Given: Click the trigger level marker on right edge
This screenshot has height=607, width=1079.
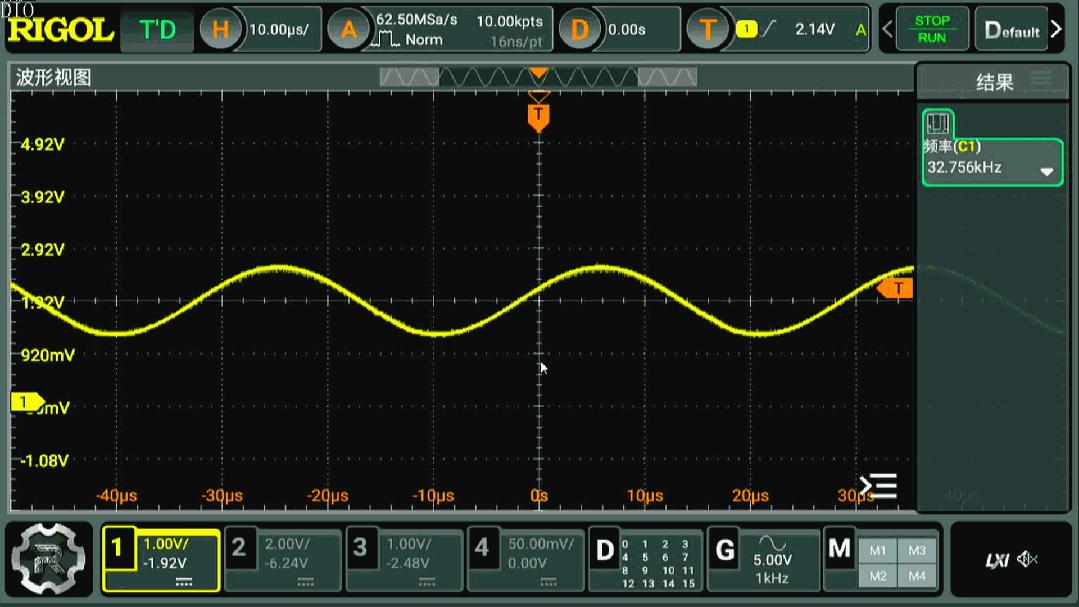Looking at the screenshot, I should click(897, 289).
